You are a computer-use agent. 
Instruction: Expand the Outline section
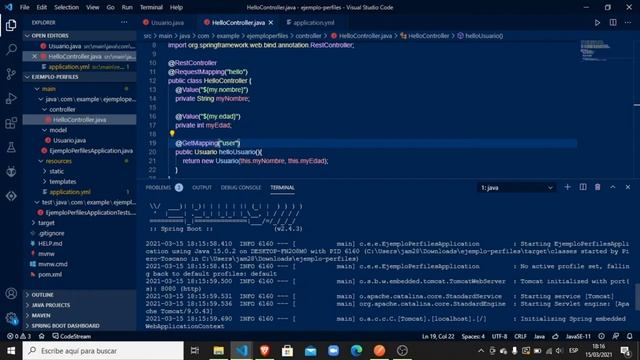point(80,295)
